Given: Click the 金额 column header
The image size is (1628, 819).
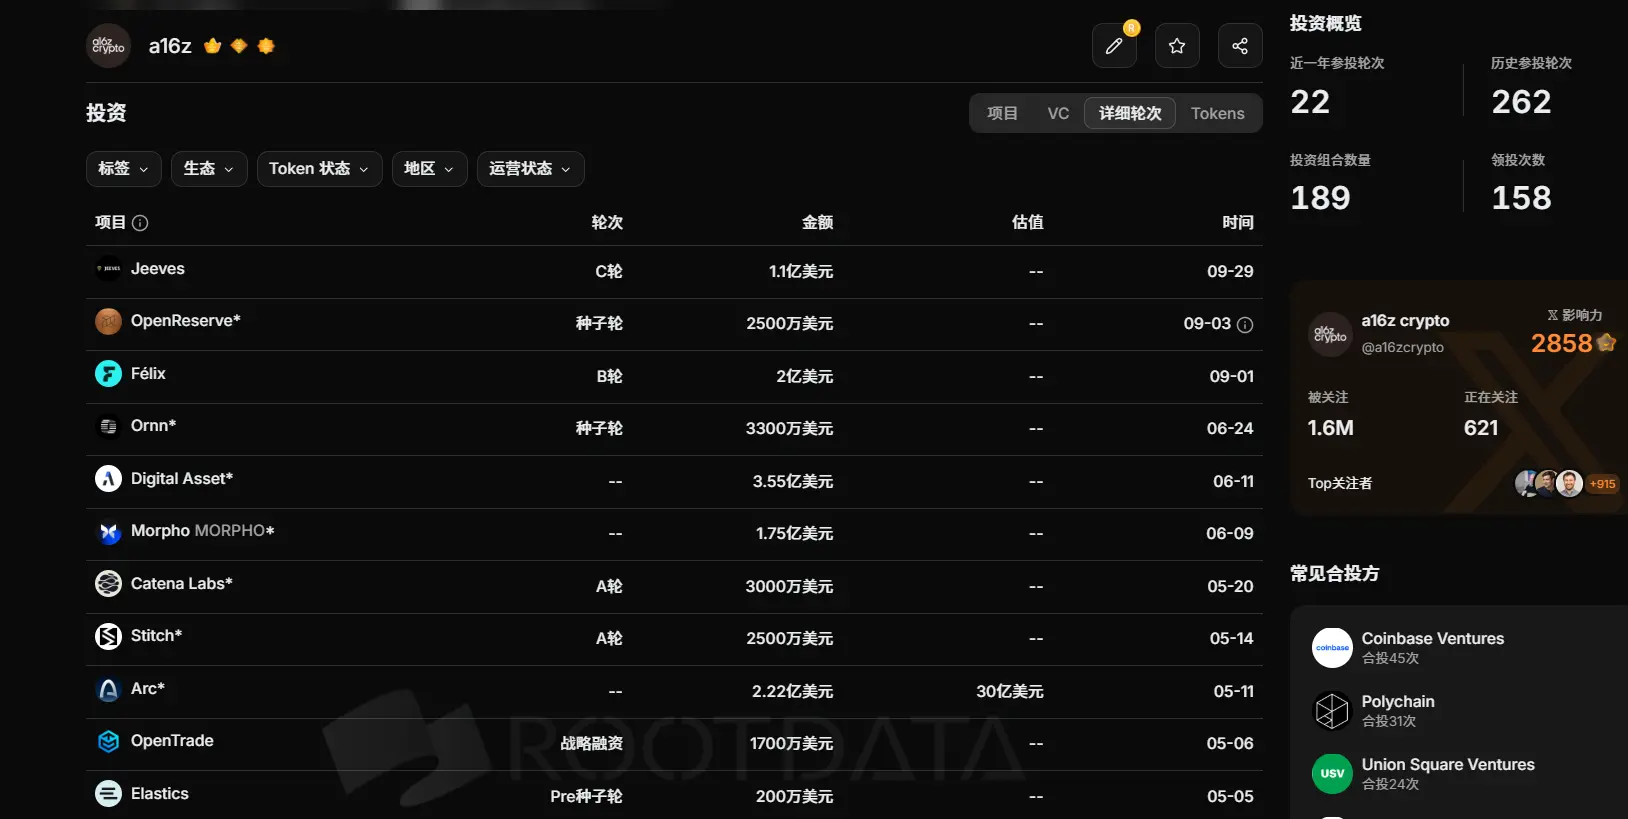Looking at the screenshot, I should tap(817, 223).
